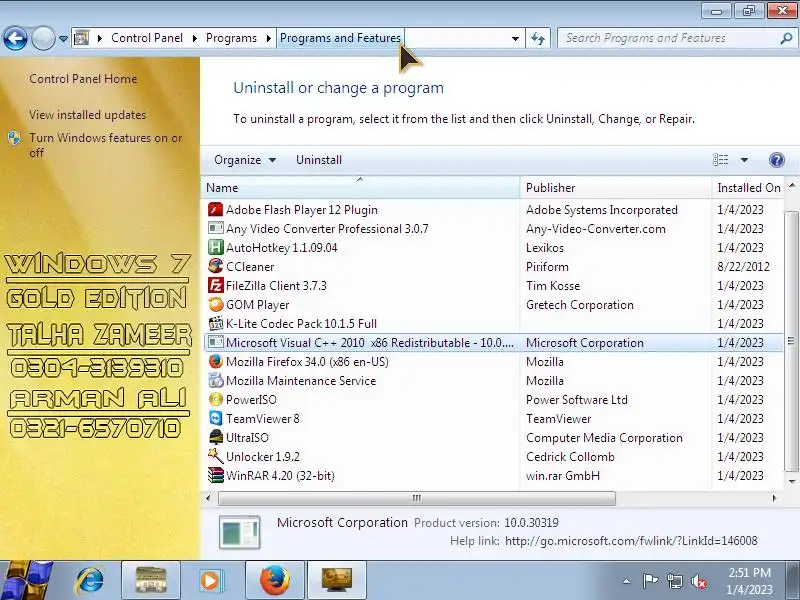Click the Uninstall toolbar button
The image size is (800, 600).
319,160
